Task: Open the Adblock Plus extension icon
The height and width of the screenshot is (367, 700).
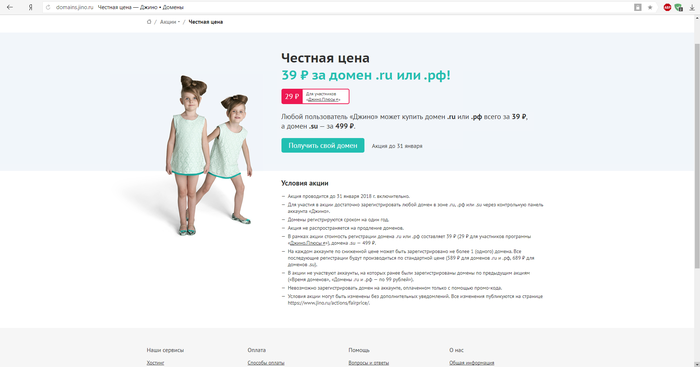Action: [667, 7]
